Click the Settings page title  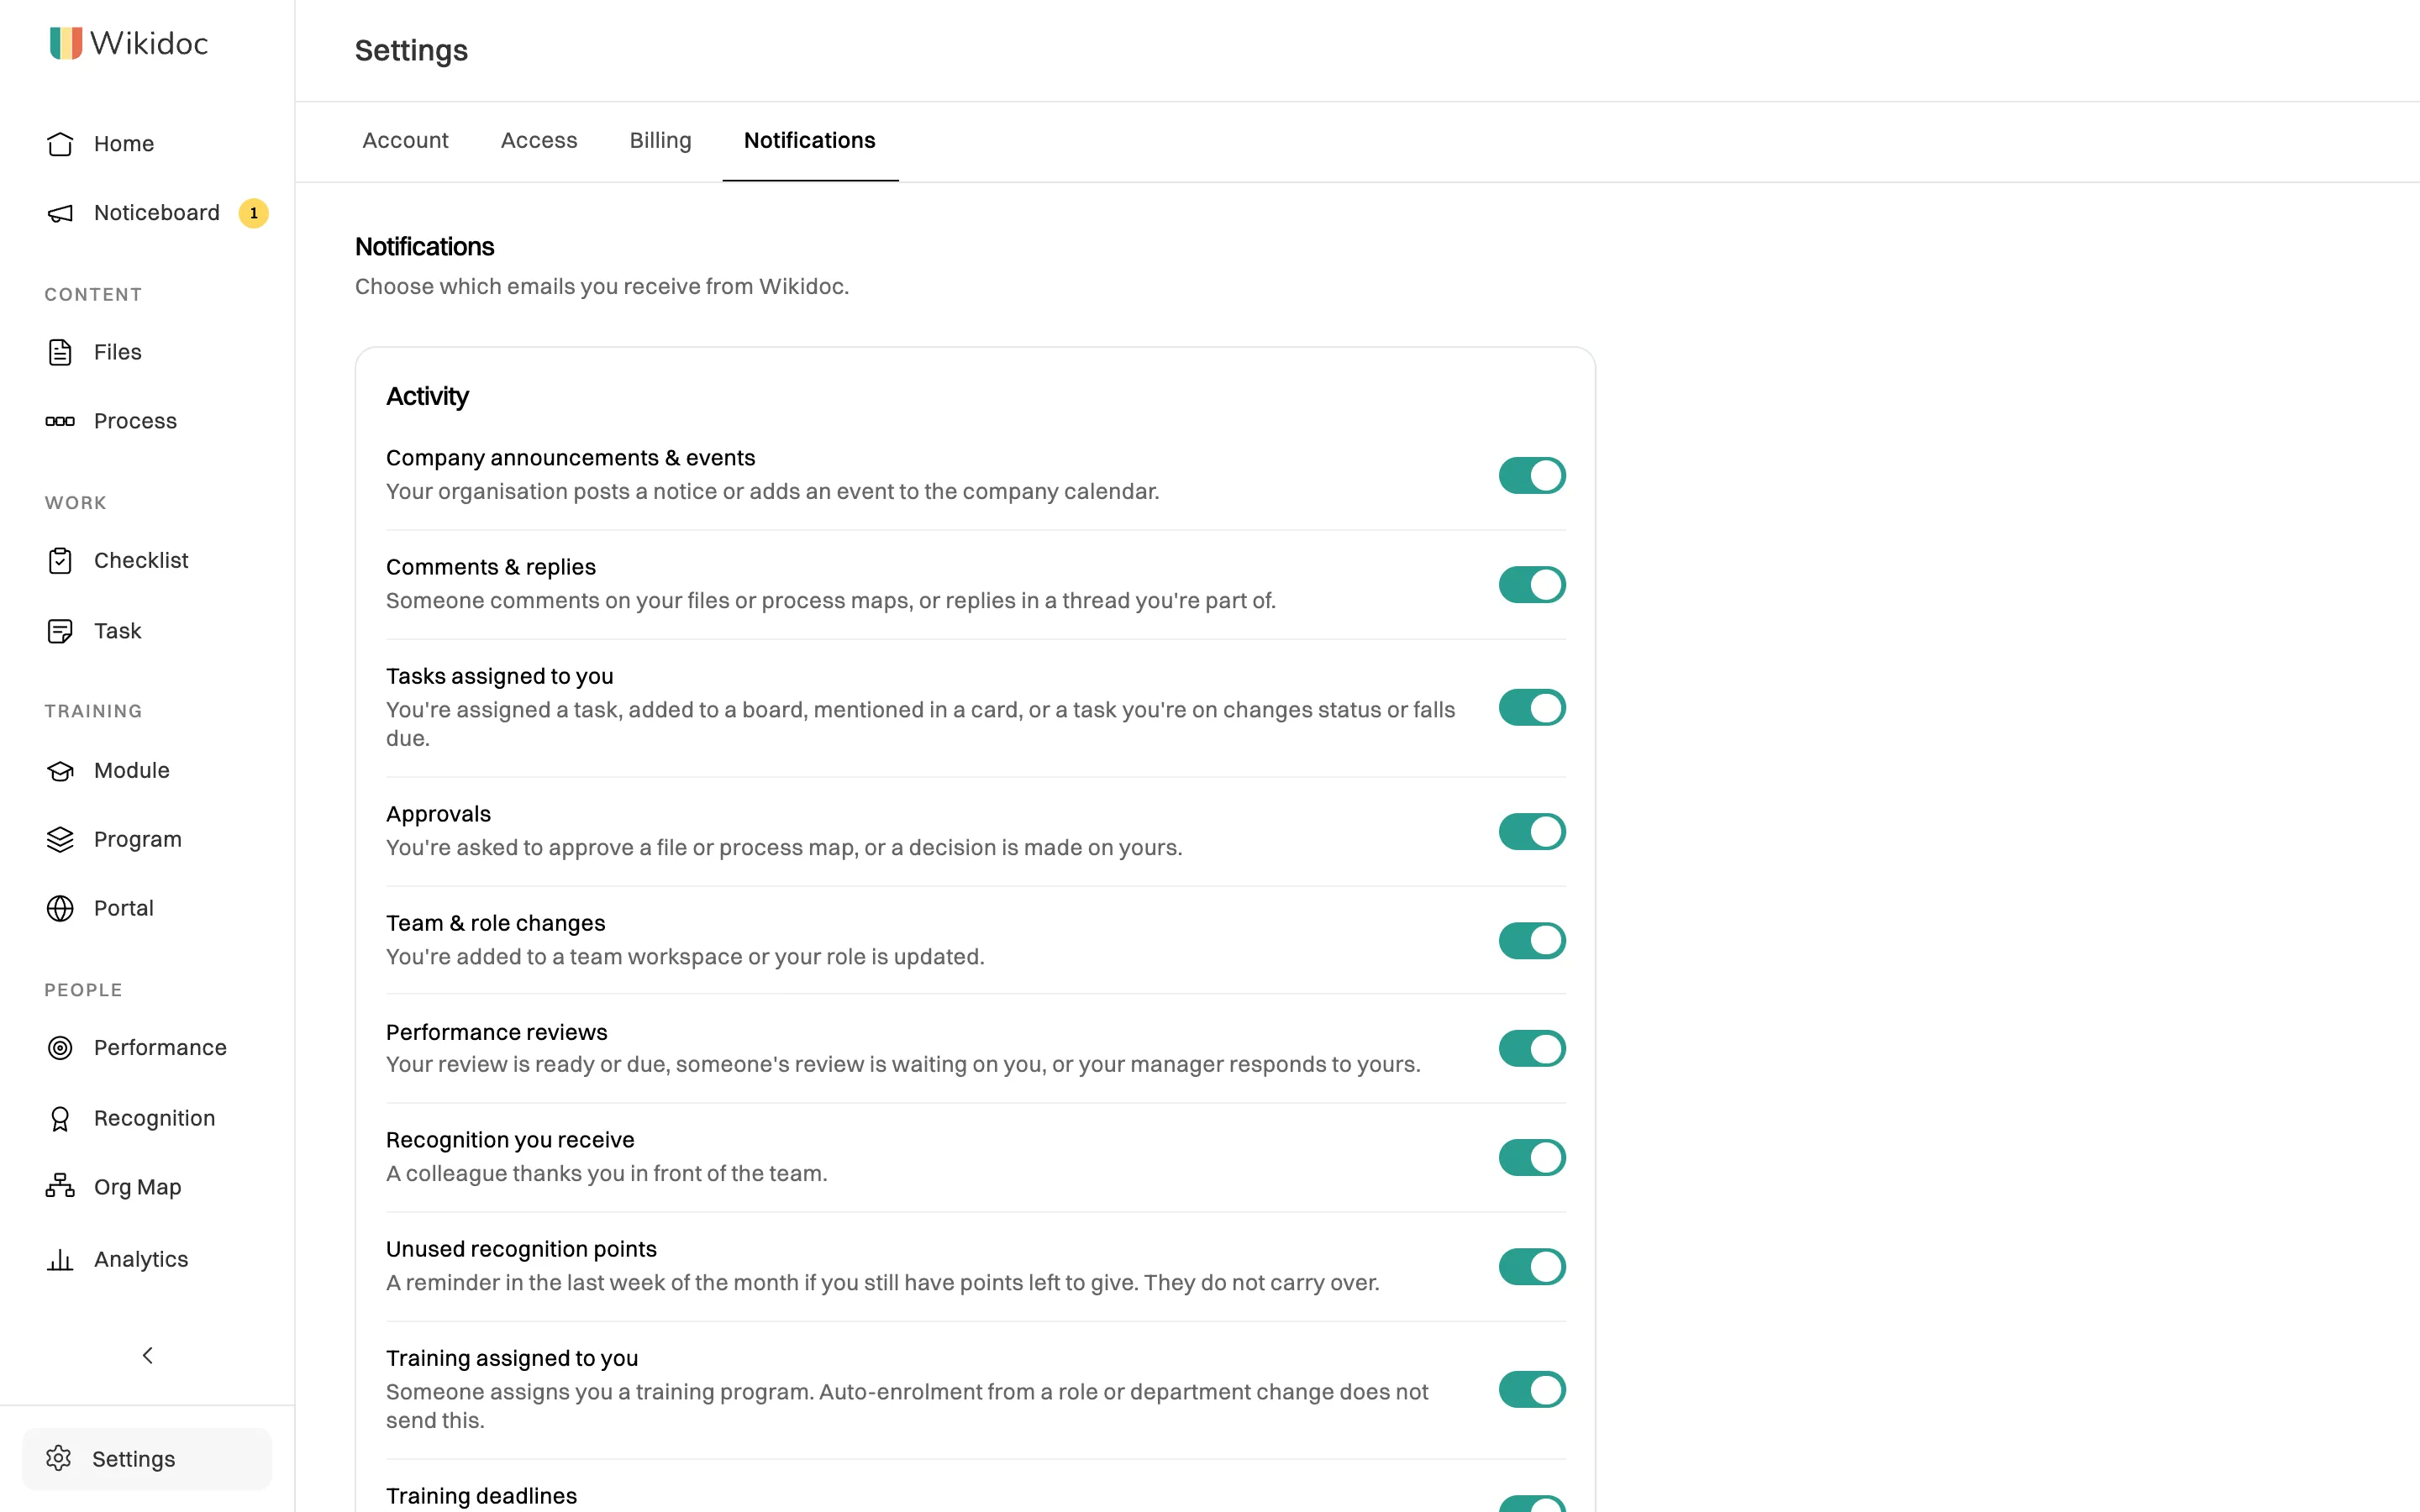pos(411,50)
